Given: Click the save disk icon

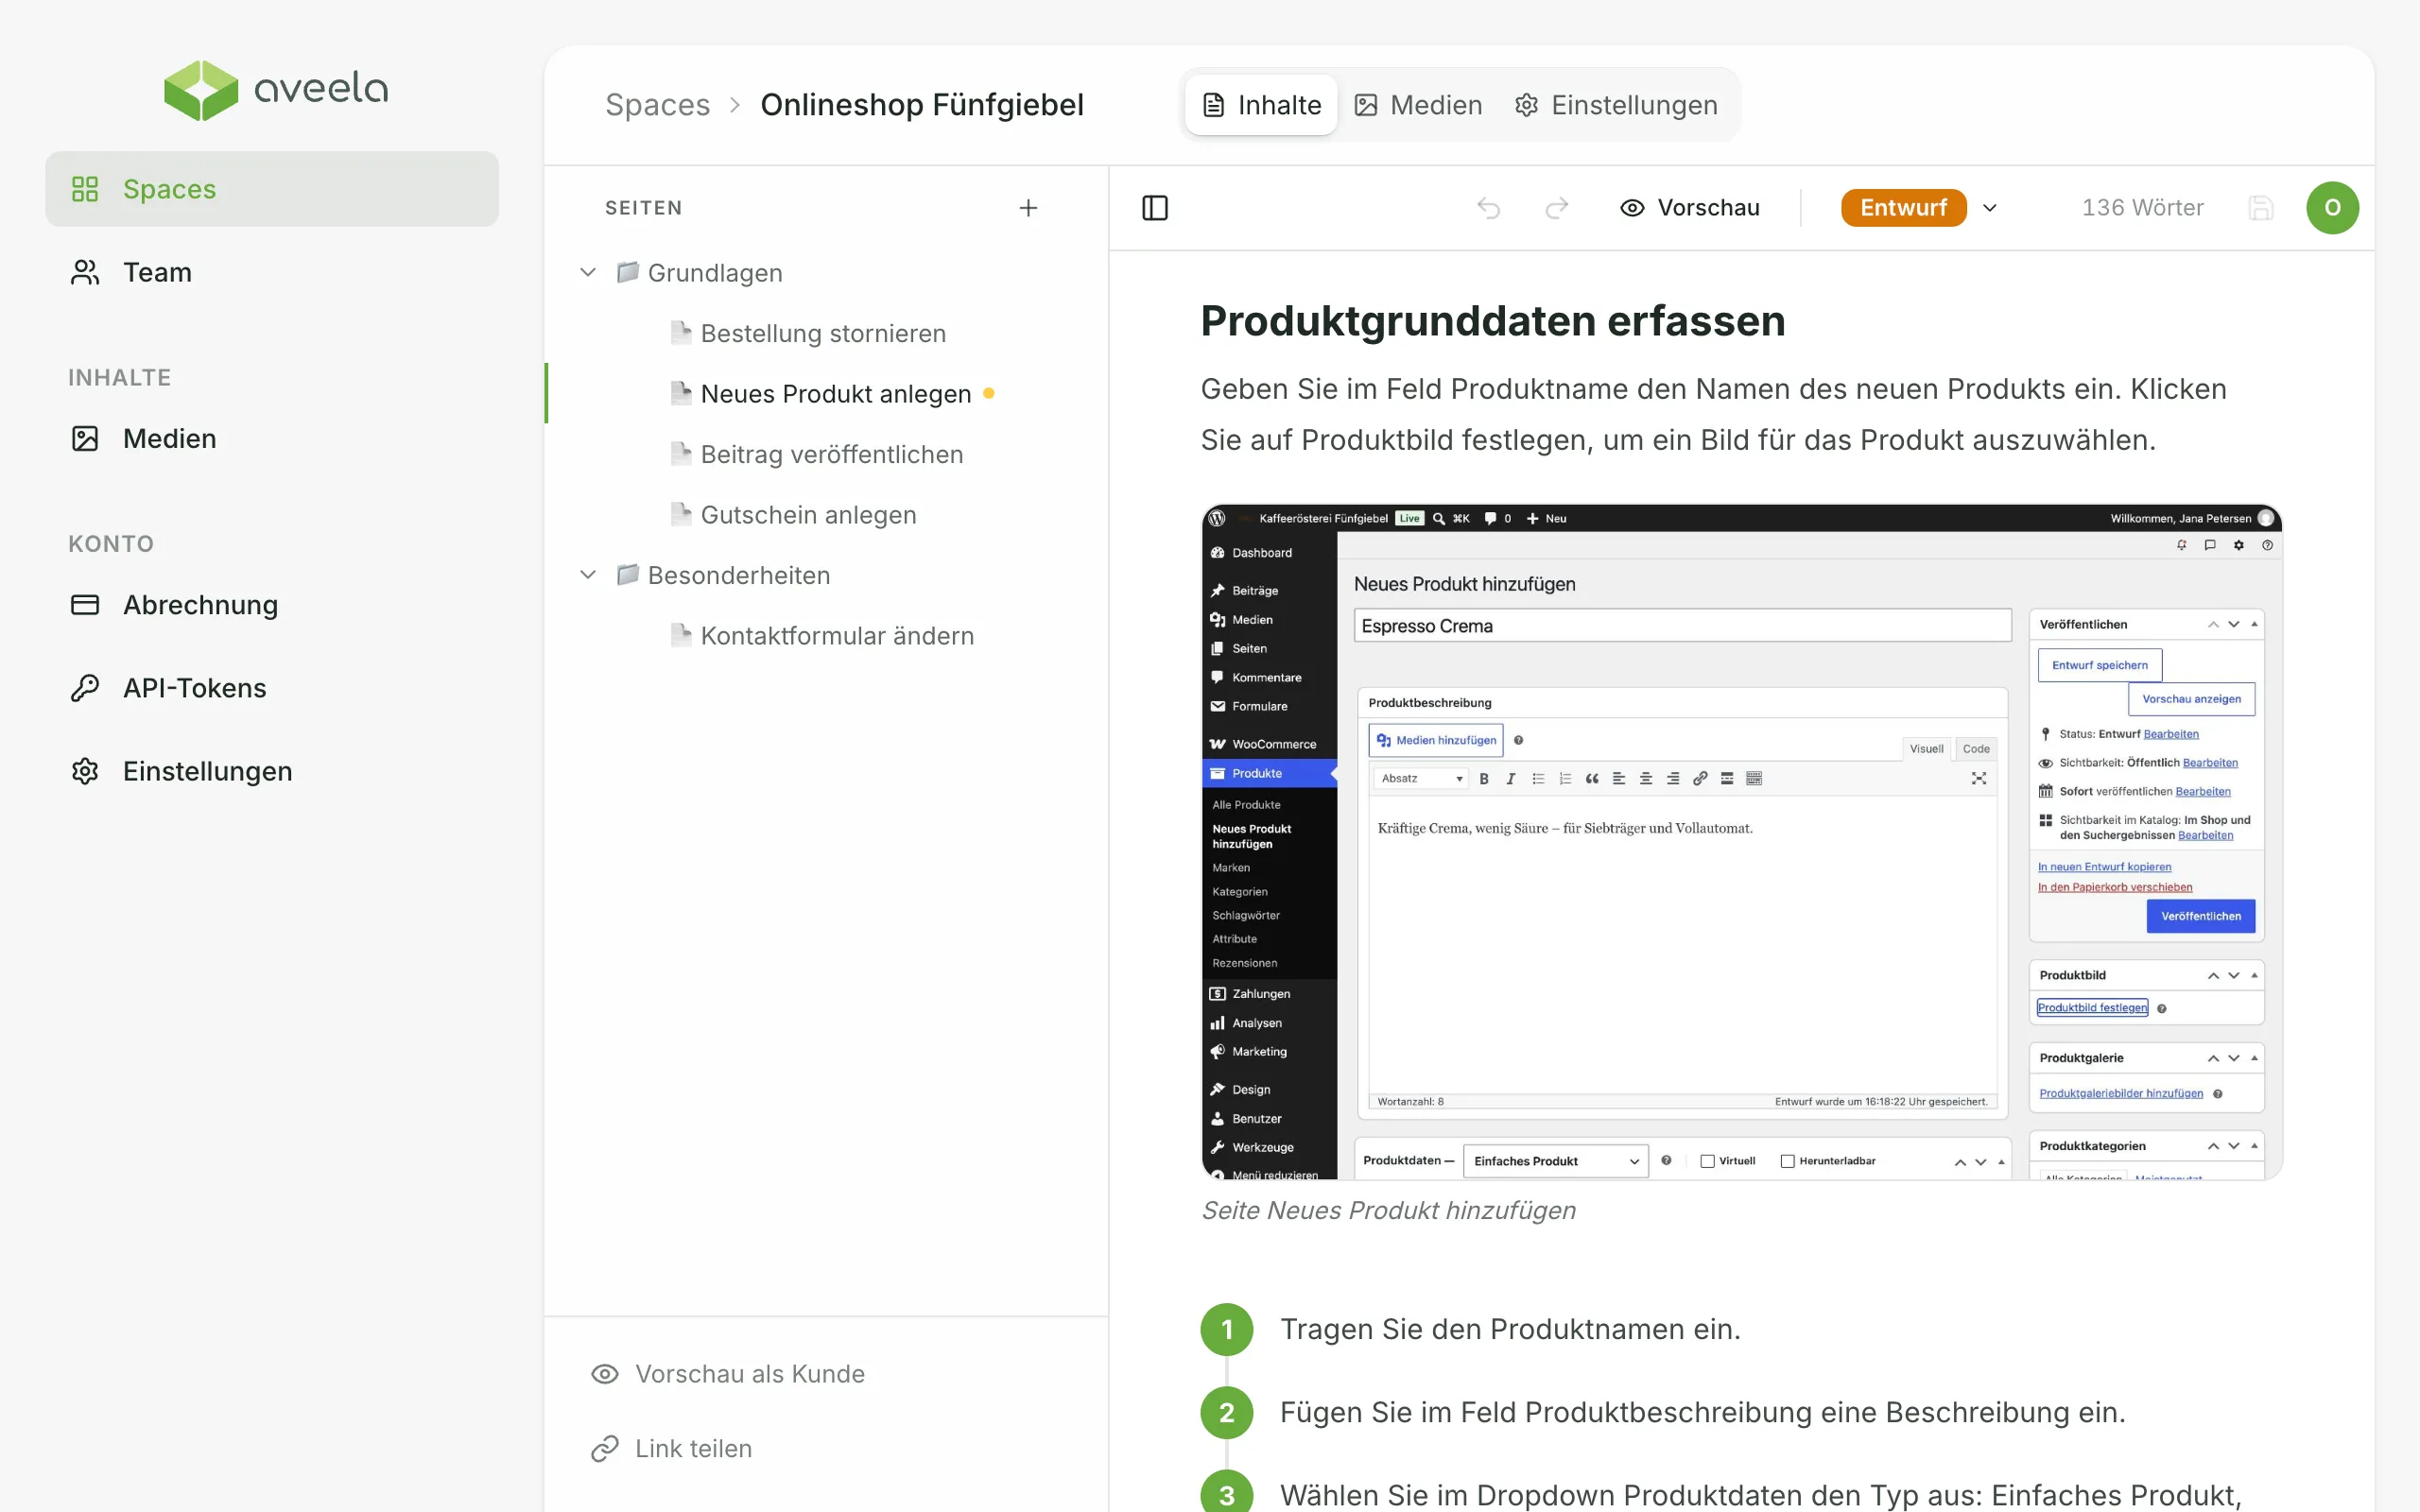Looking at the screenshot, I should [2260, 208].
